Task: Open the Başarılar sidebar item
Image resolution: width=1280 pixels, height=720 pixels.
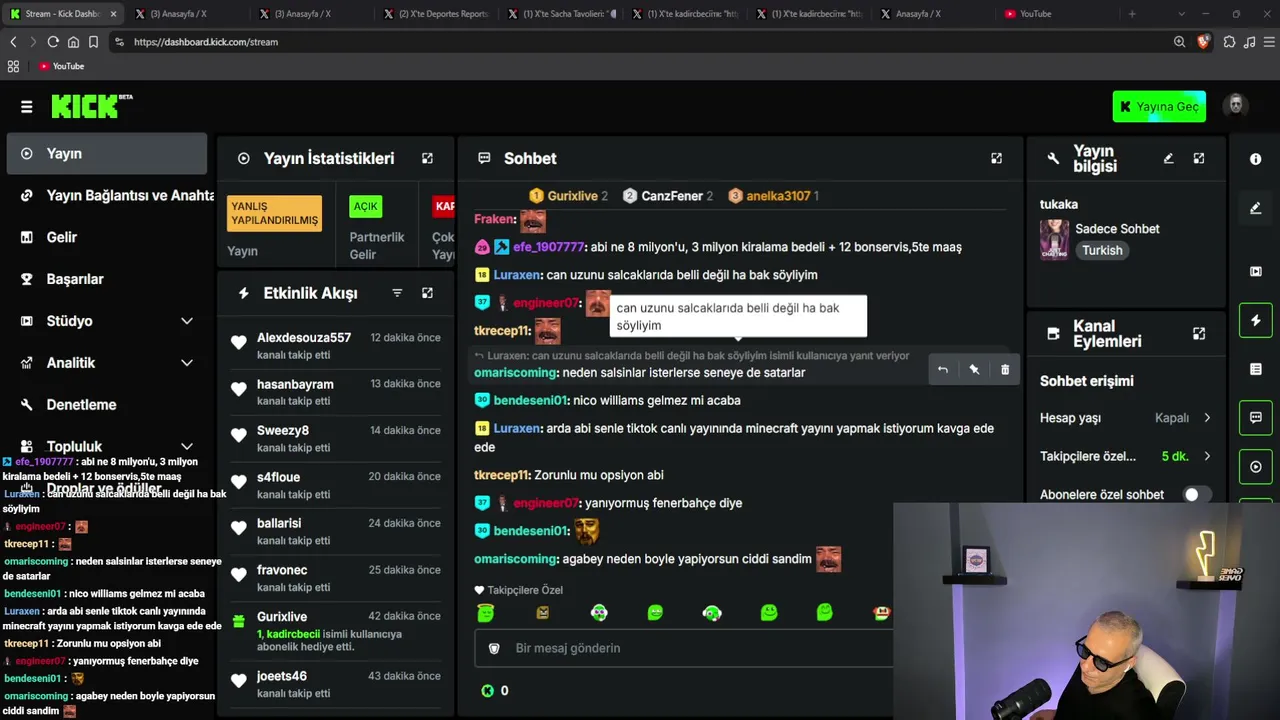Action: pos(107,279)
